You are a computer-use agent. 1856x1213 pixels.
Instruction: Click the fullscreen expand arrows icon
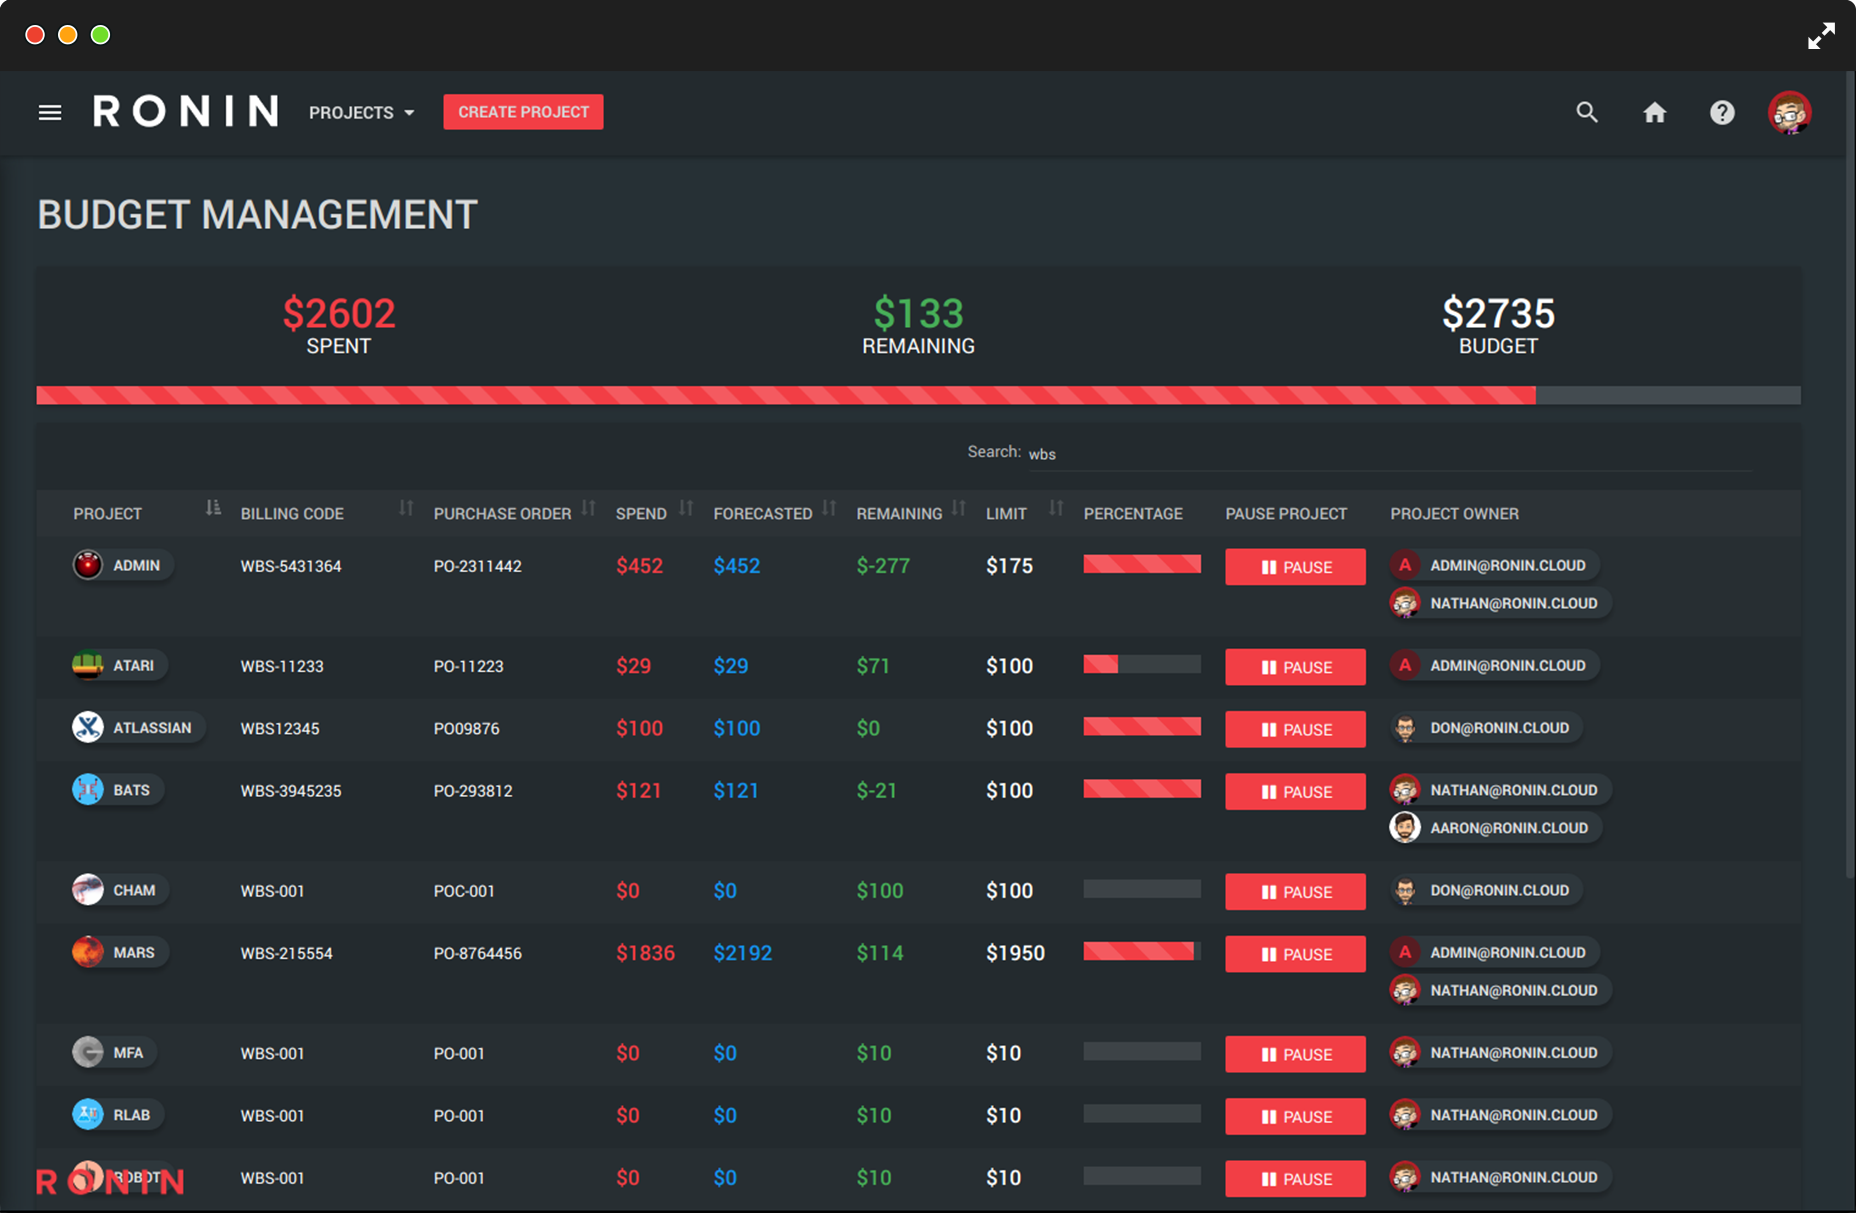(1821, 36)
